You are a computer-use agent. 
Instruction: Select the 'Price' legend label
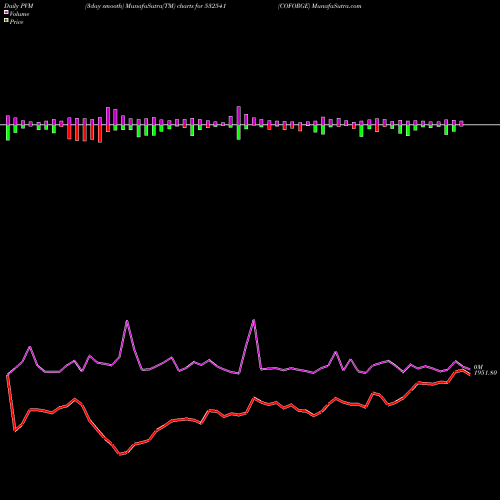click(x=16, y=22)
